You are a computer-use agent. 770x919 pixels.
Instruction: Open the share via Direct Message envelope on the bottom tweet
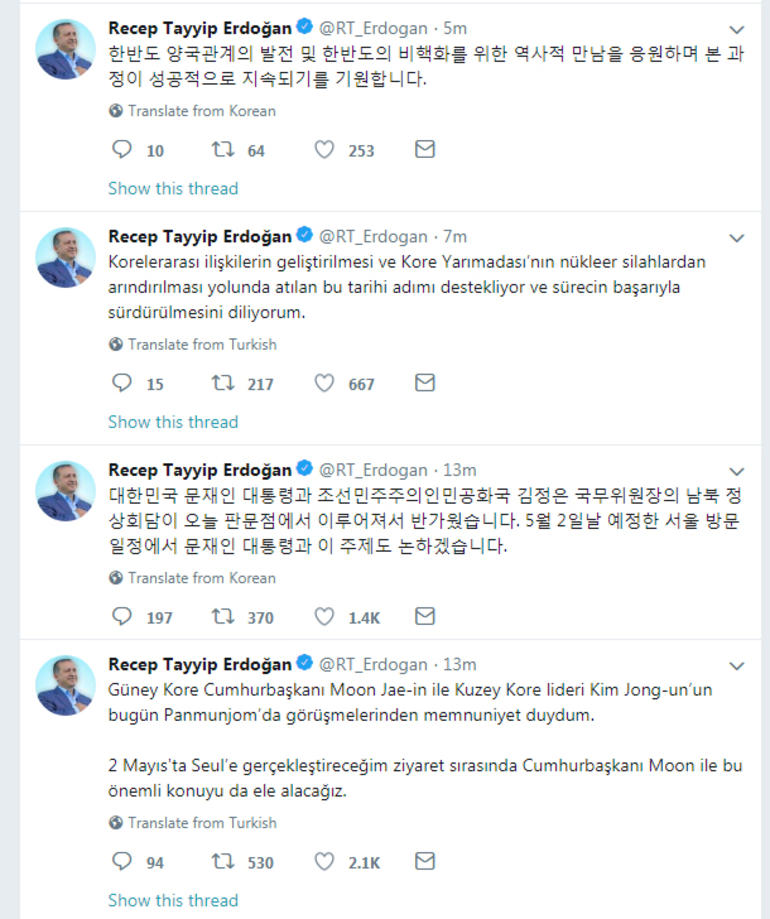point(425,860)
